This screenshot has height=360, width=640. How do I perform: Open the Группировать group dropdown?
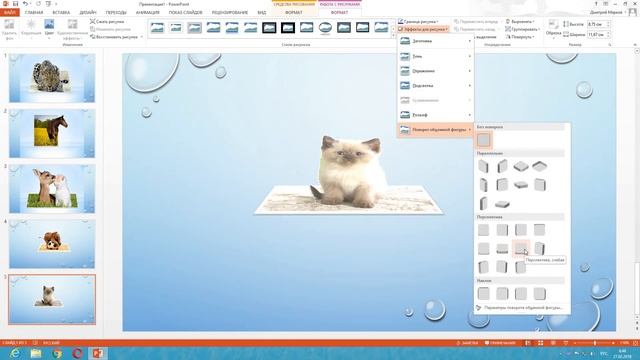click(x=522, y=29)
